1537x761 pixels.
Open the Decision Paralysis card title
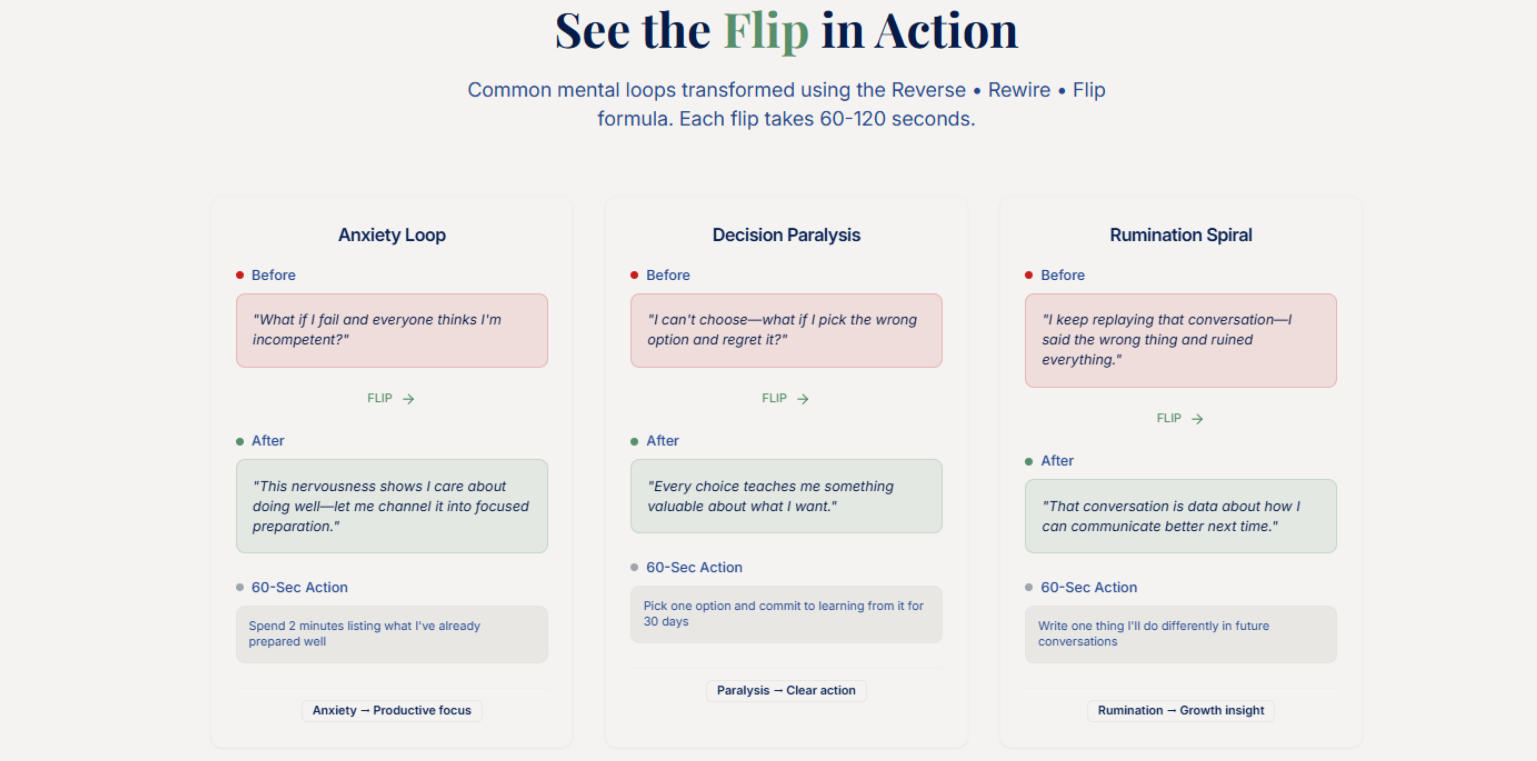point(786,235)
